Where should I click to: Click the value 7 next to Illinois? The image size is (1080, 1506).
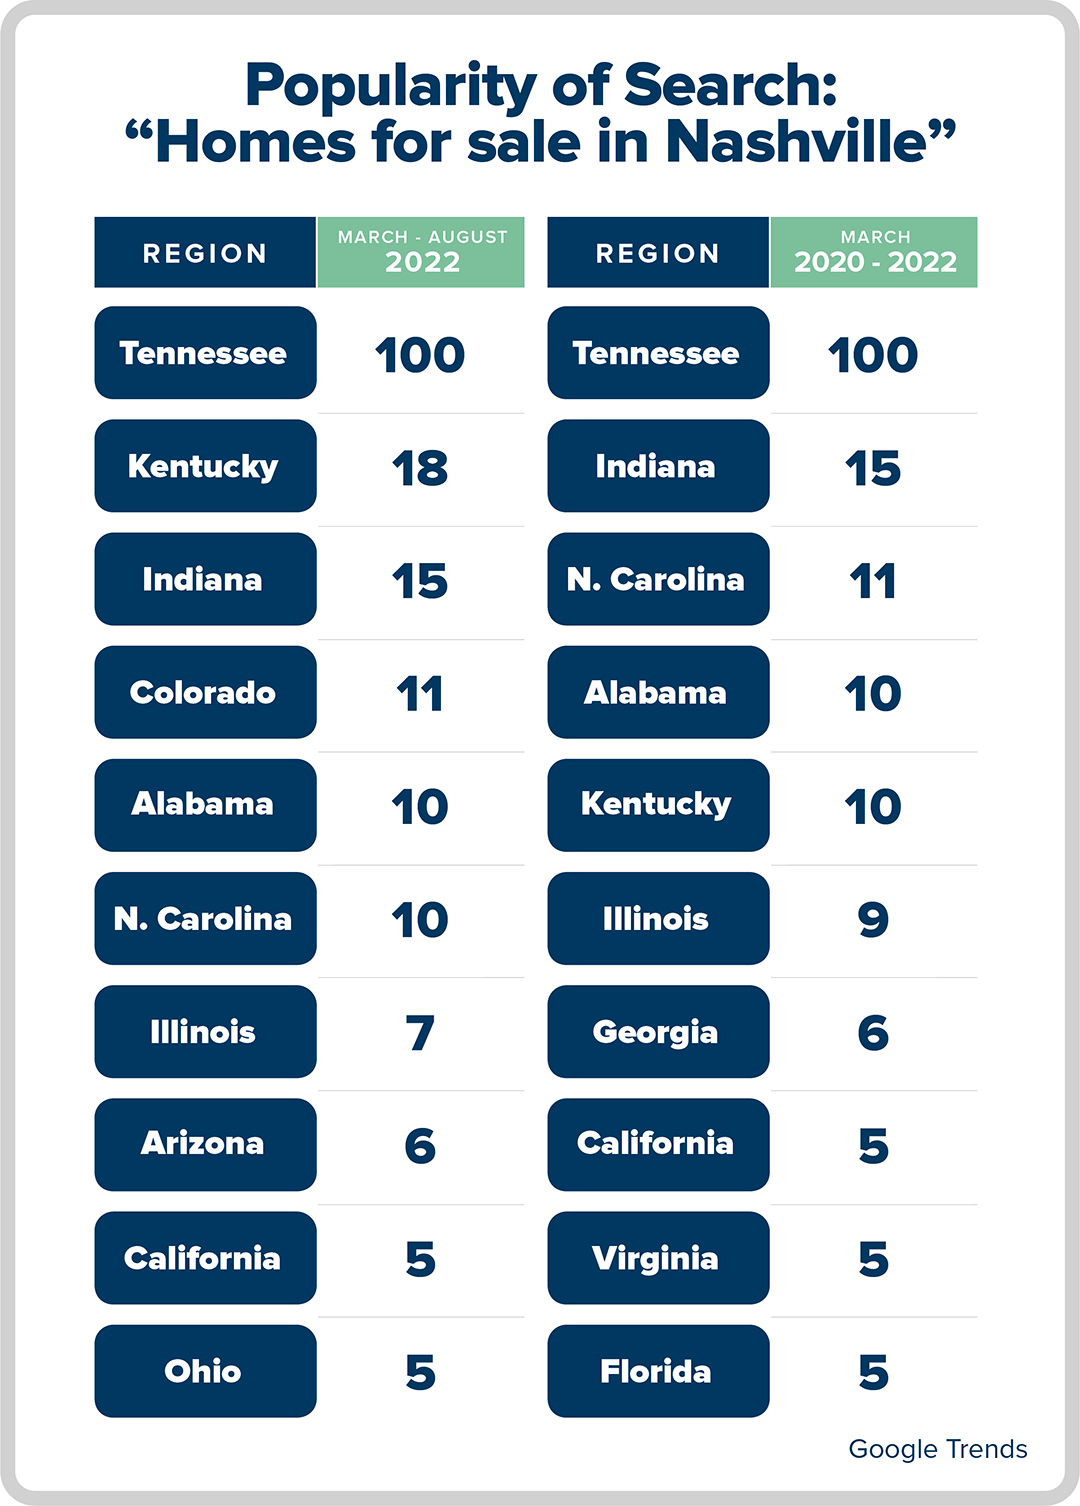(x=420, y=1033)
